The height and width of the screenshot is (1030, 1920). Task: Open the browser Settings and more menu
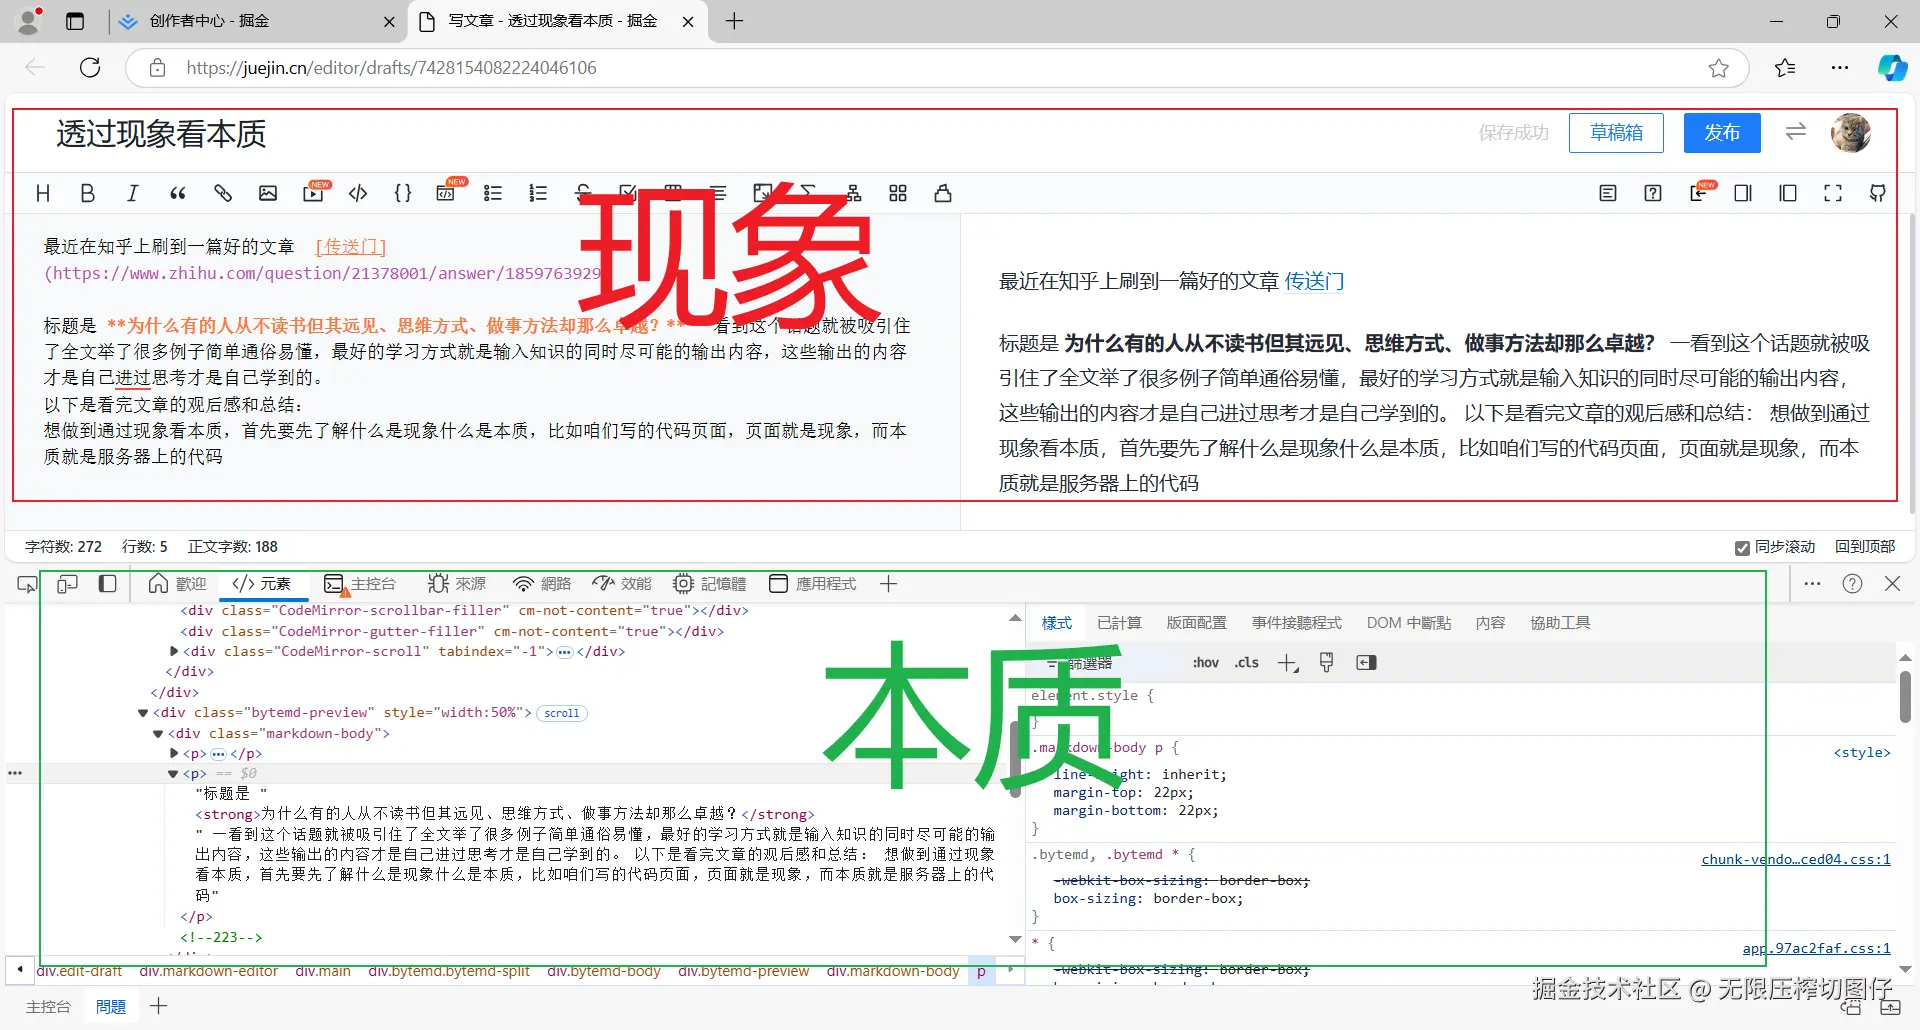click(1840, 67)
